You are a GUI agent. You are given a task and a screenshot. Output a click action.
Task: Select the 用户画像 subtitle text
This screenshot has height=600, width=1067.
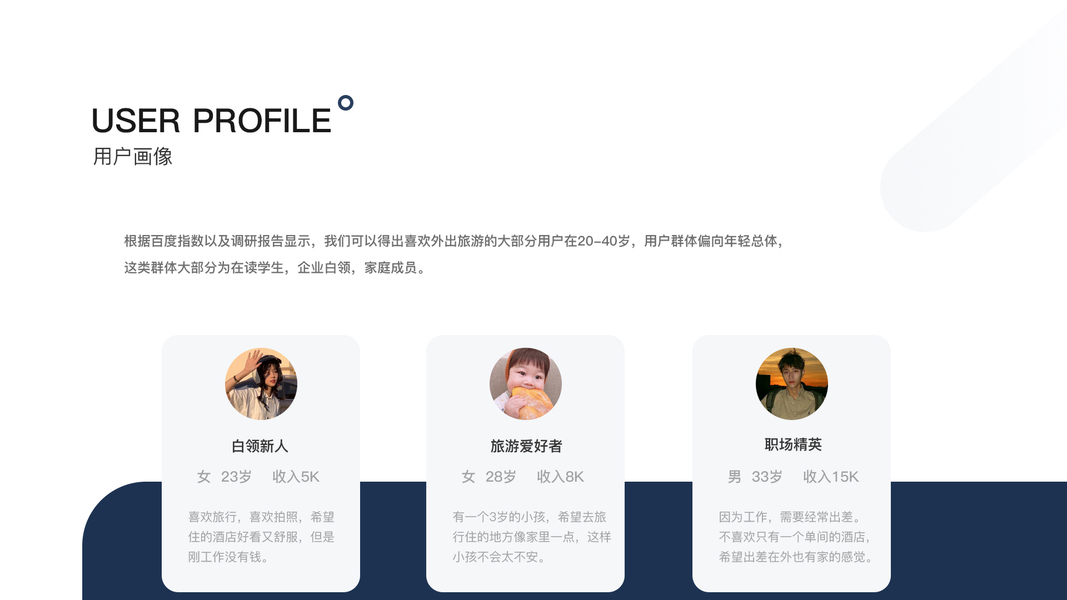[x=133, y=156]
